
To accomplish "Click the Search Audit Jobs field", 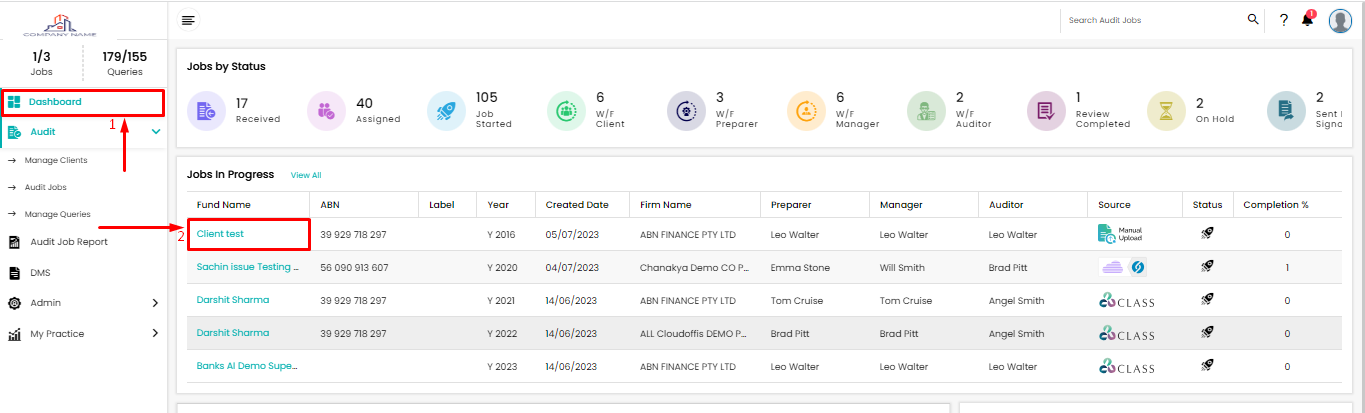I will click(1154, 20).
